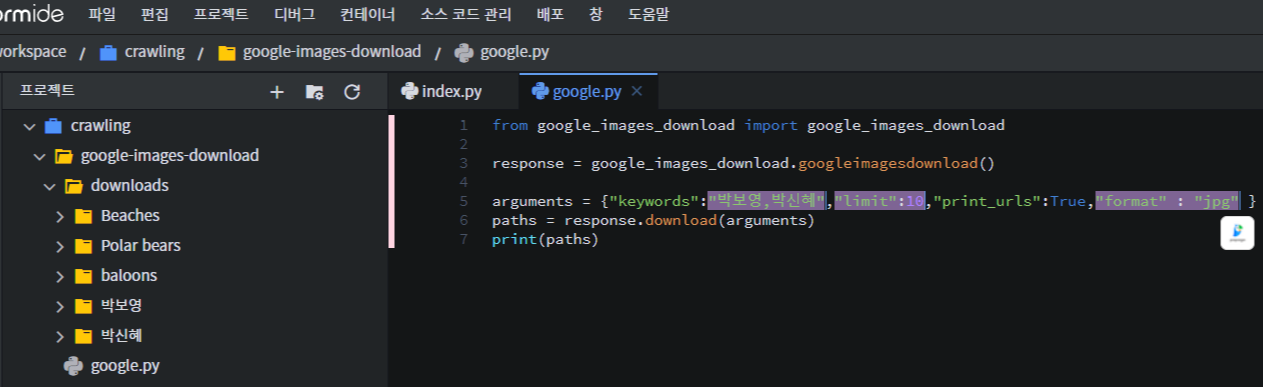
Task: Select the baloons folder
Action: [129, 276]
